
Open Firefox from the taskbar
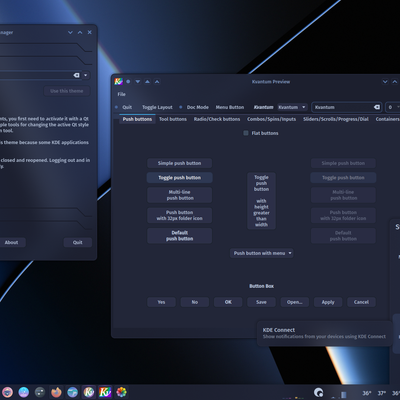coord(56,392)
